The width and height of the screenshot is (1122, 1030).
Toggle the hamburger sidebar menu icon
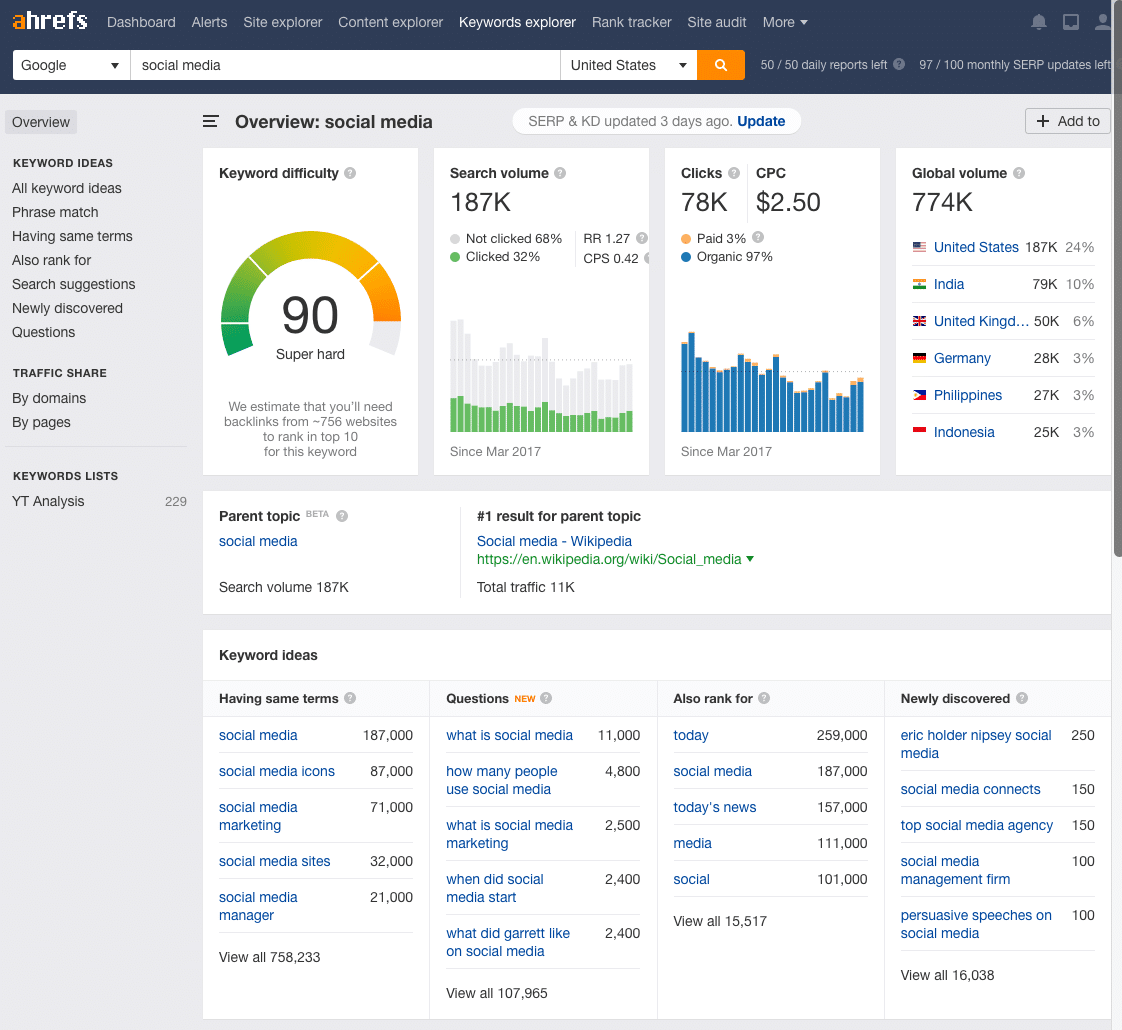pos(210,122)
